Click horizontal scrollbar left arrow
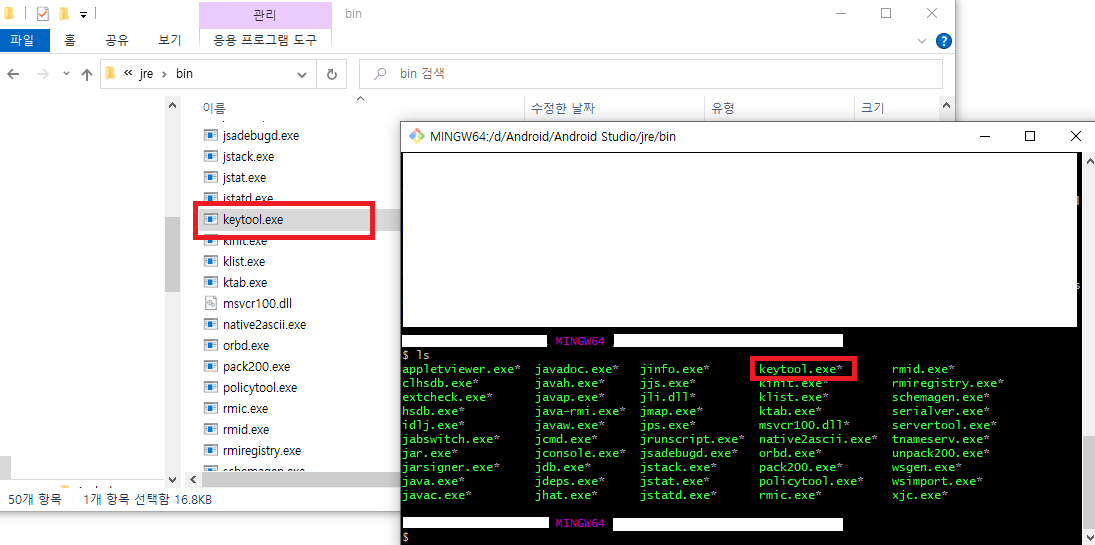The width and height of the screenshot is (1095, 545). [193, 479]
